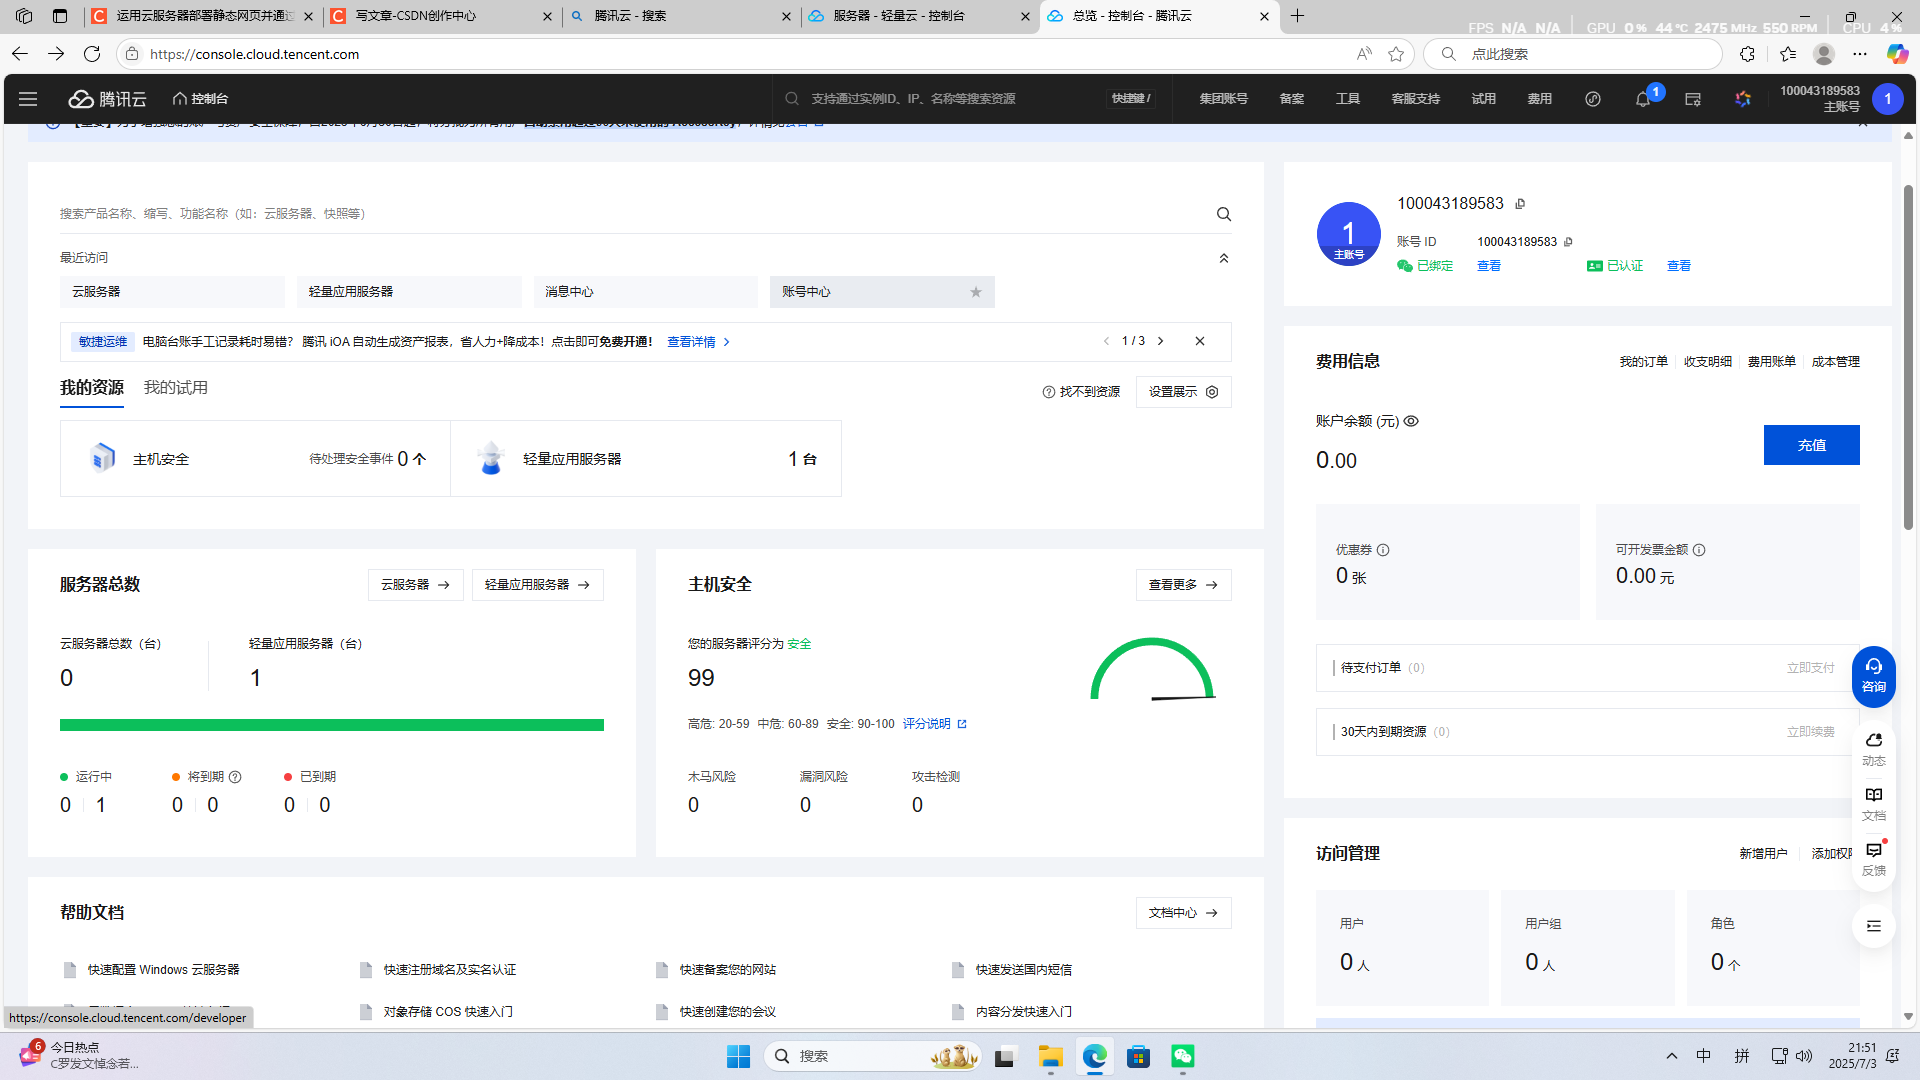Click the 将到期 help question icon
Screen dimensions: 1920x1080
click(235, 777)
